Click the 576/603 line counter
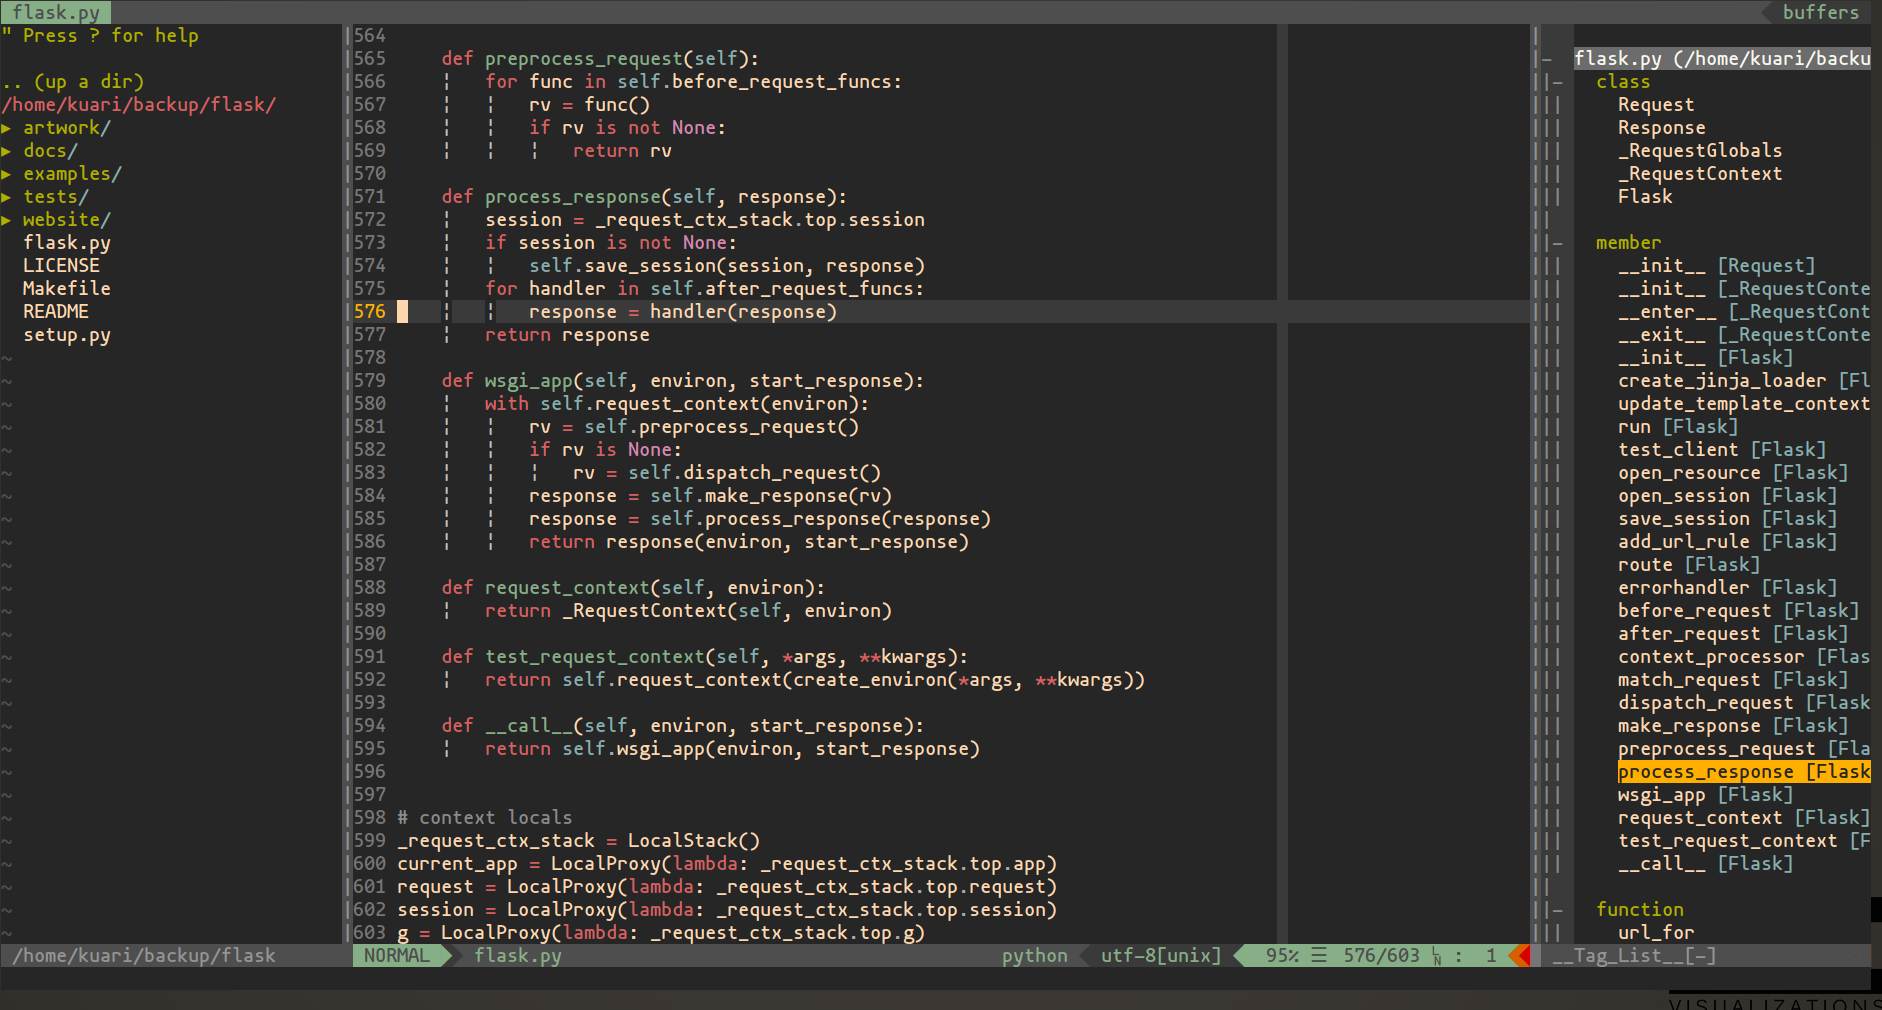Screen dimensions: 1882x1010 (1381, 956)
